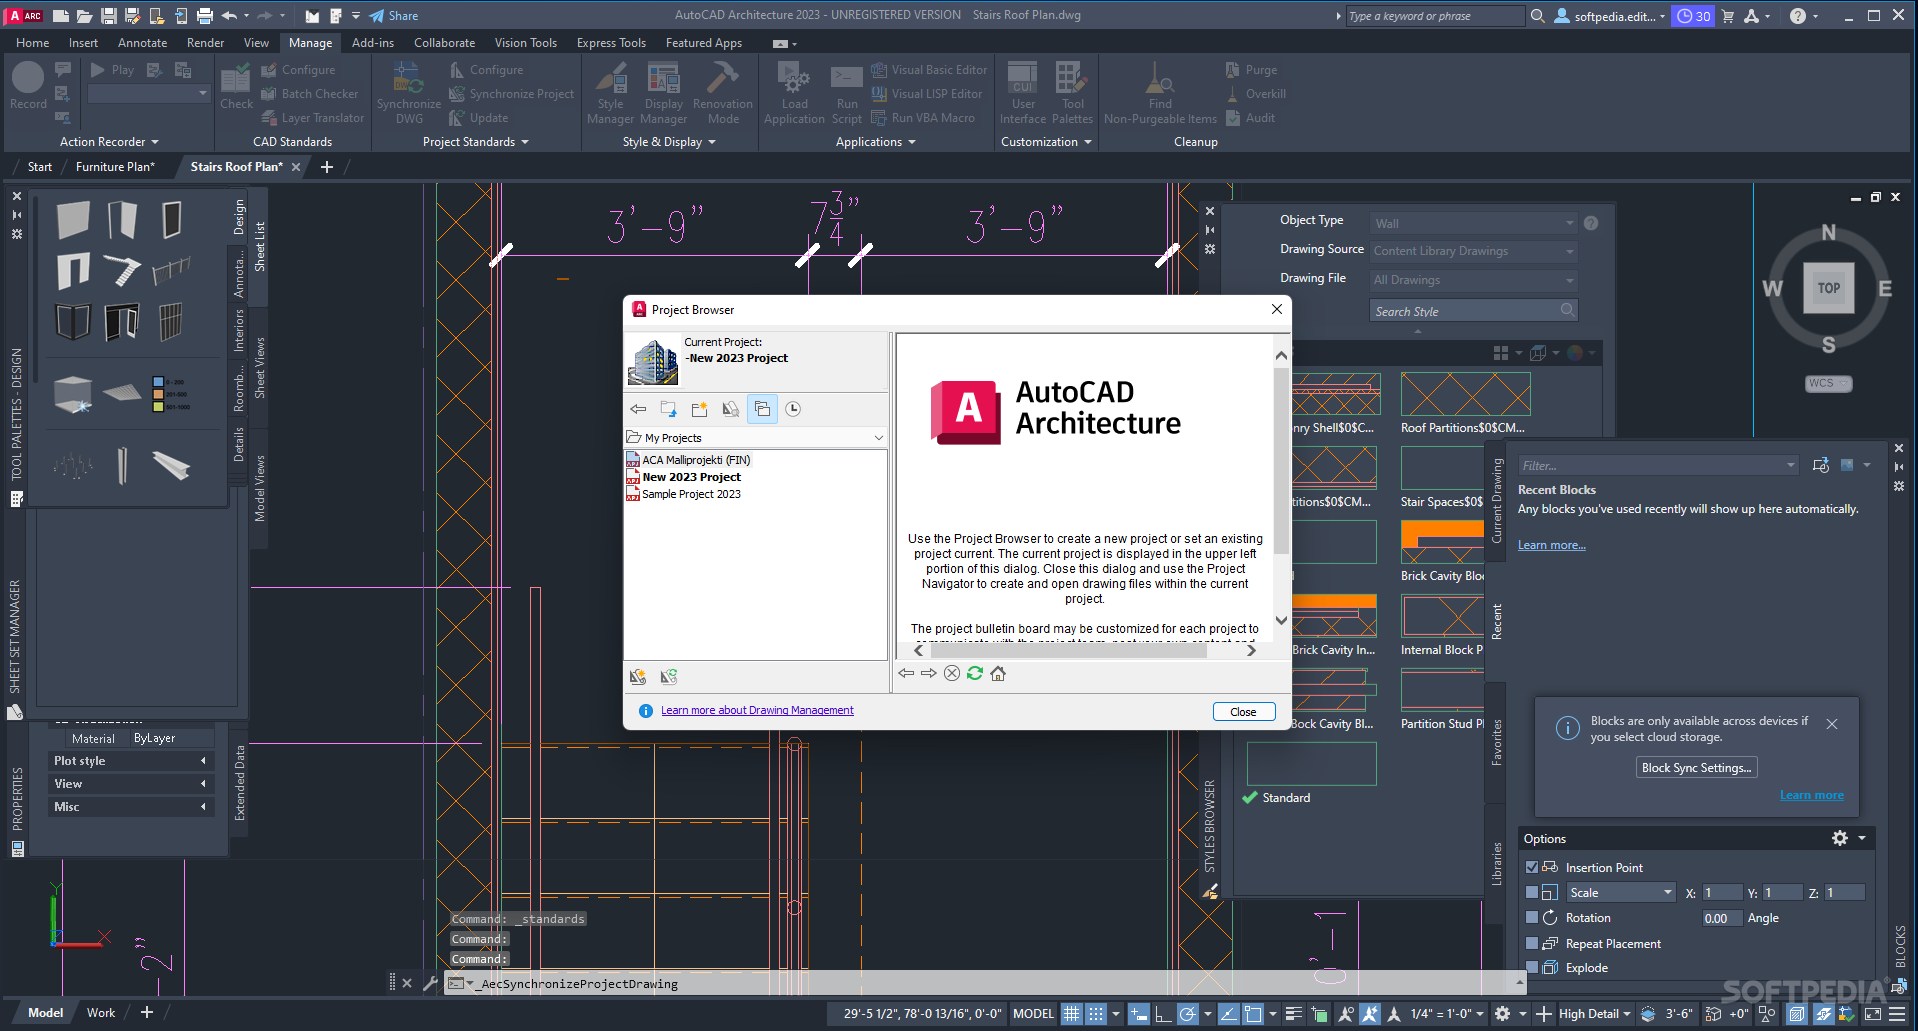Click the bulletin board vertical scrollbar

[1281, 488]
